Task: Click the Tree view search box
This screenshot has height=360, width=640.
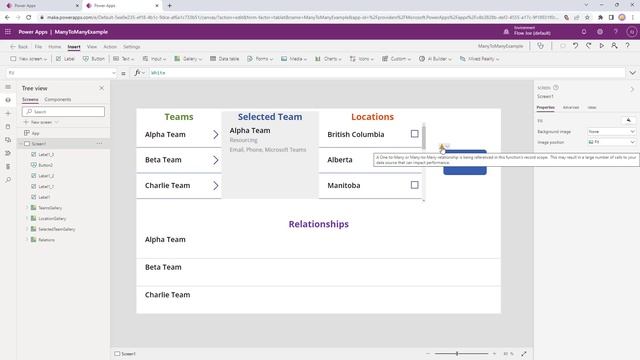Action: tap(63, 111)
